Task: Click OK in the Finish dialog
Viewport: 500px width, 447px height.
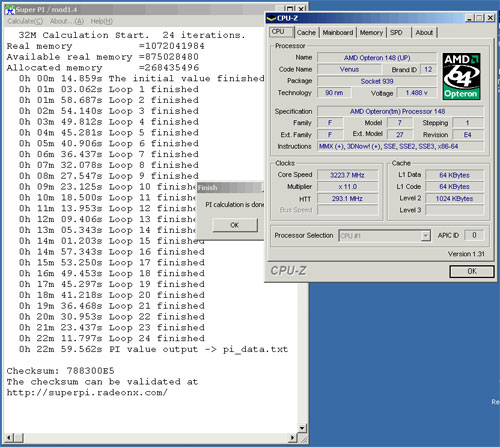Action: click(x=235, y=225)
